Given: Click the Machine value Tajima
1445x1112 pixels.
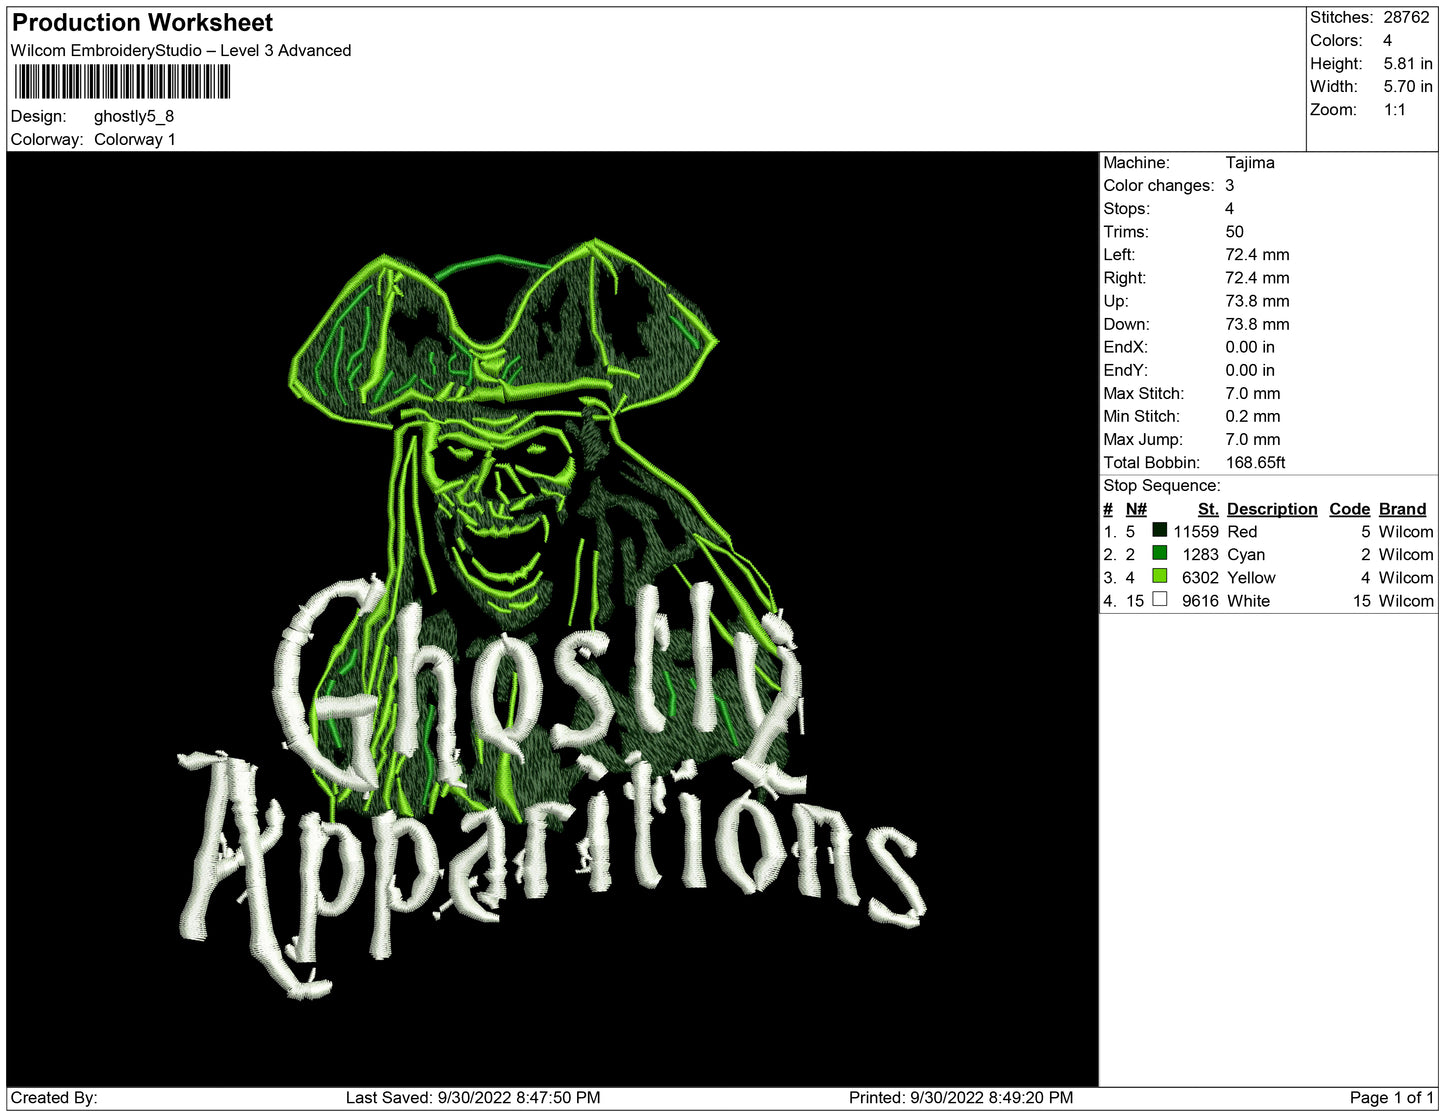Looking at the screenshot, I should click(1249, 162).
